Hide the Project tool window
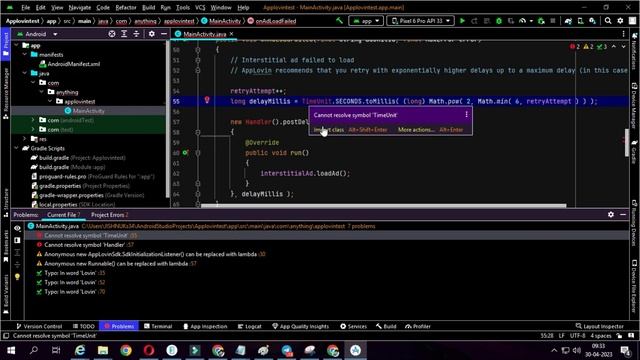 coord(163,34)
